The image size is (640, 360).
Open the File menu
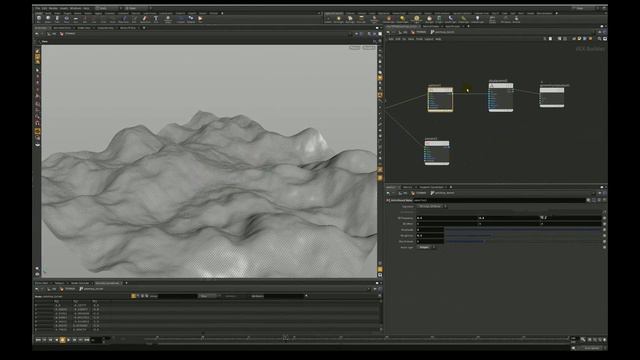coord(38,8)
